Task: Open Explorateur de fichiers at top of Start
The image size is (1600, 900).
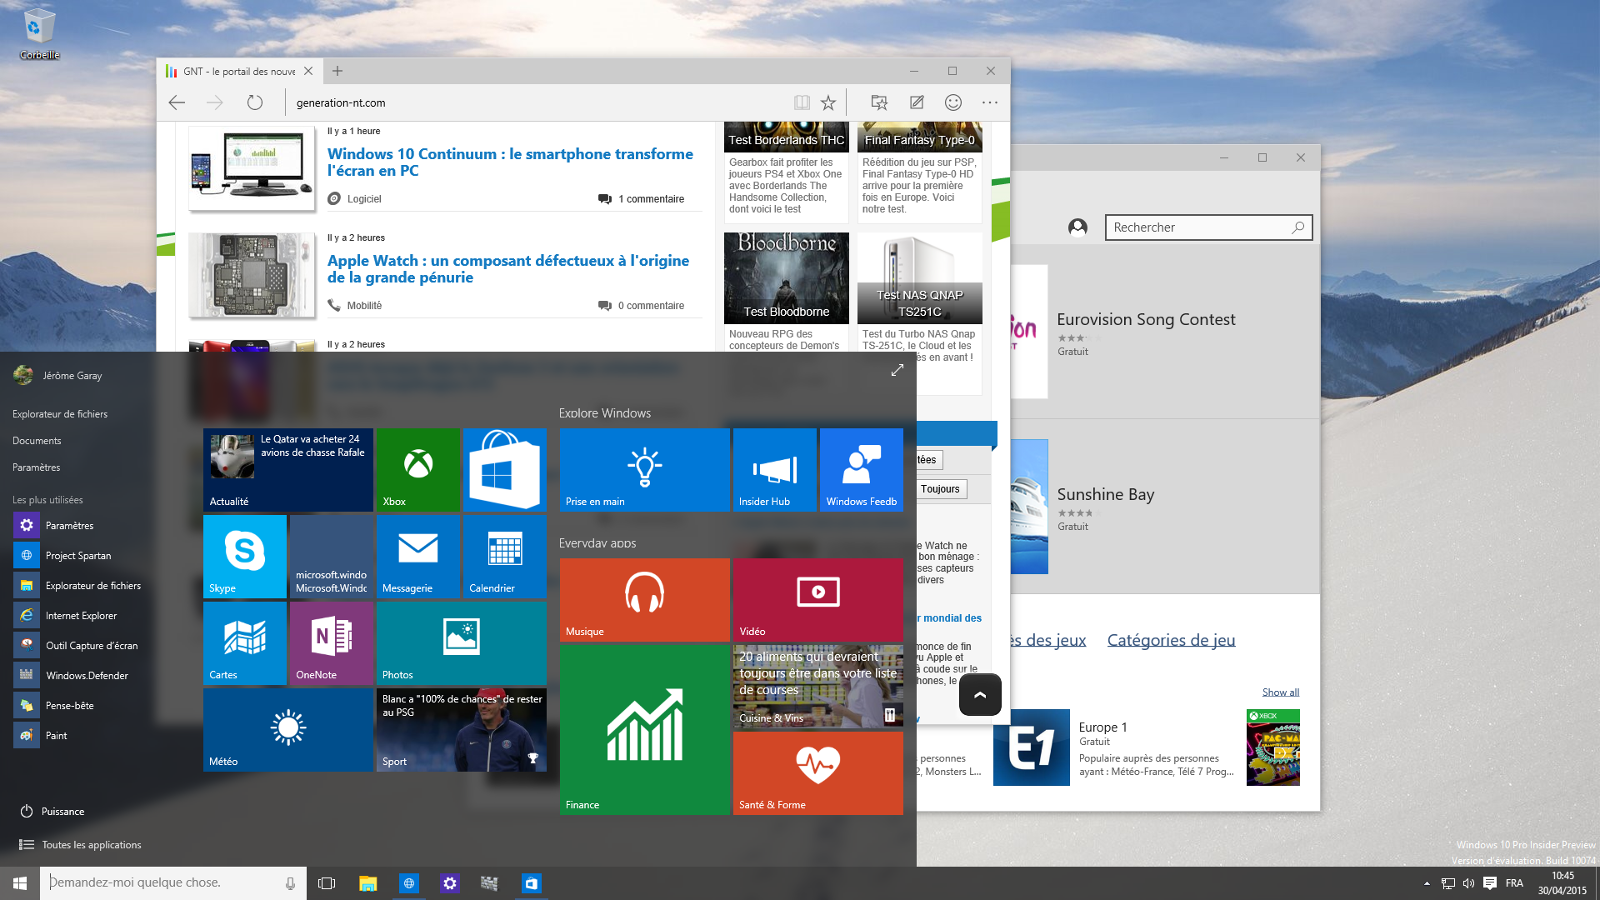Action: tap(60, 413)
